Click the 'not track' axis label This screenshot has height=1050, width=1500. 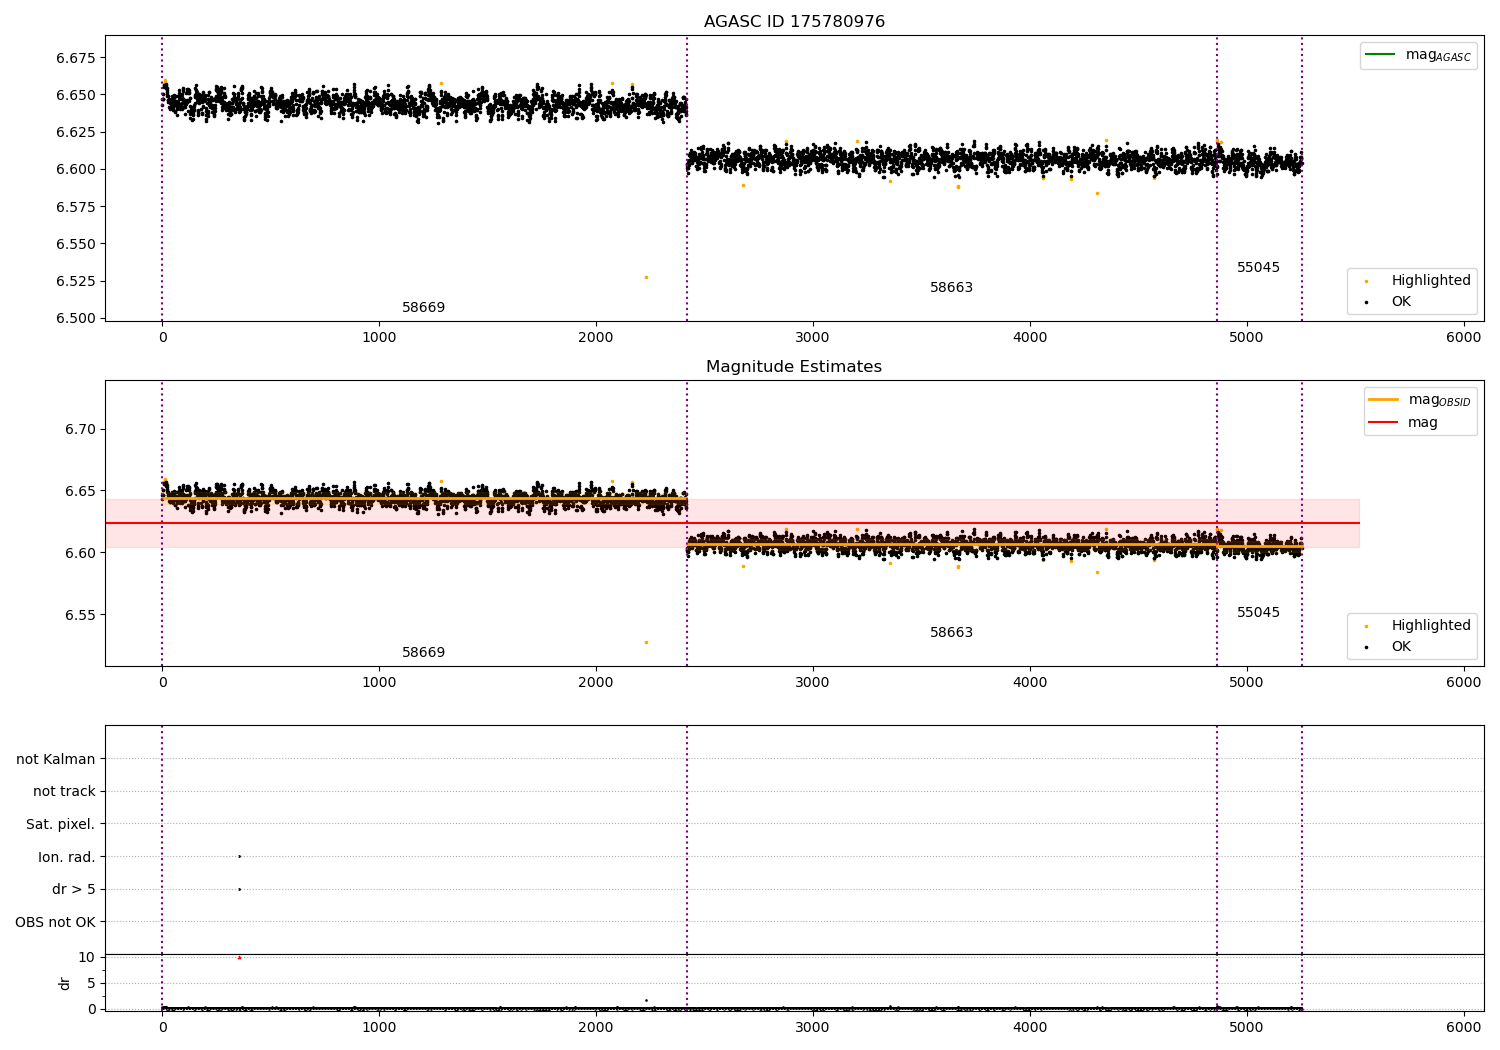64,791
